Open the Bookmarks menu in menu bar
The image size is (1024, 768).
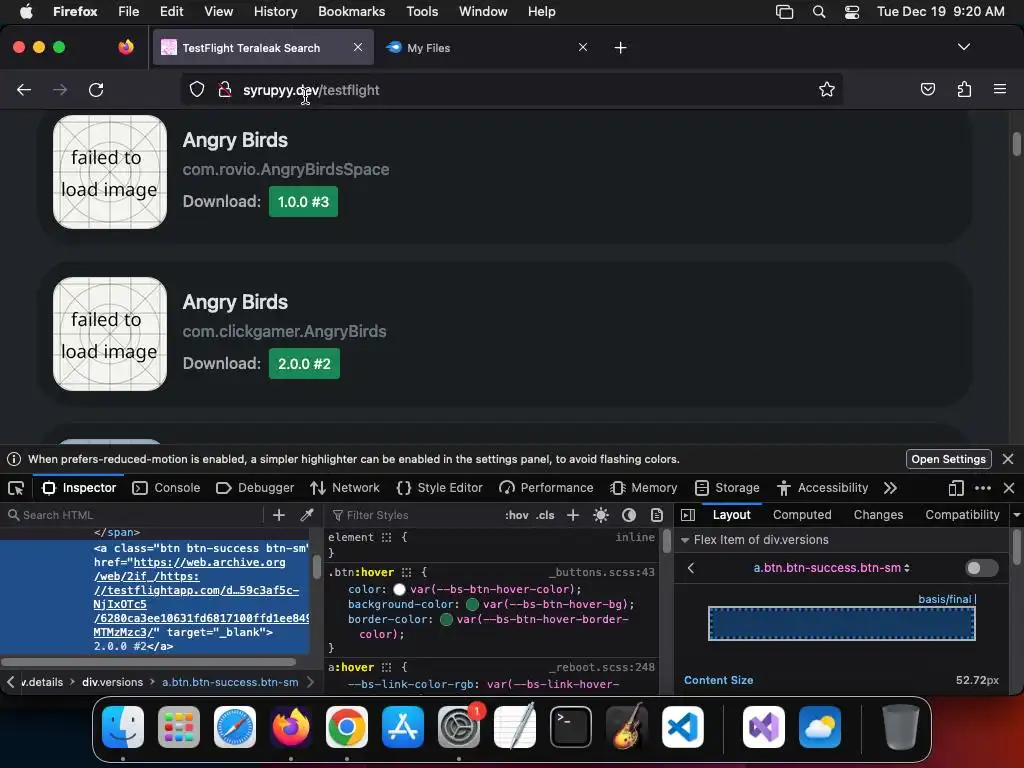click(351, 12)
